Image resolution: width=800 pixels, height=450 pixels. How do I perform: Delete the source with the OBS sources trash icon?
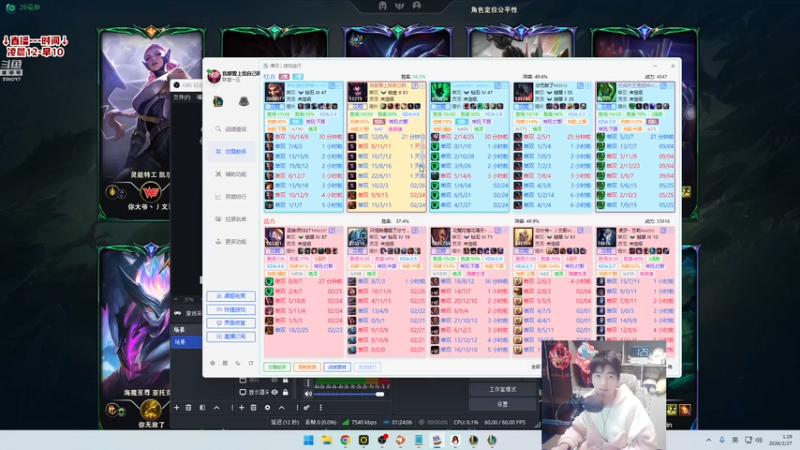tap(254, 408)
